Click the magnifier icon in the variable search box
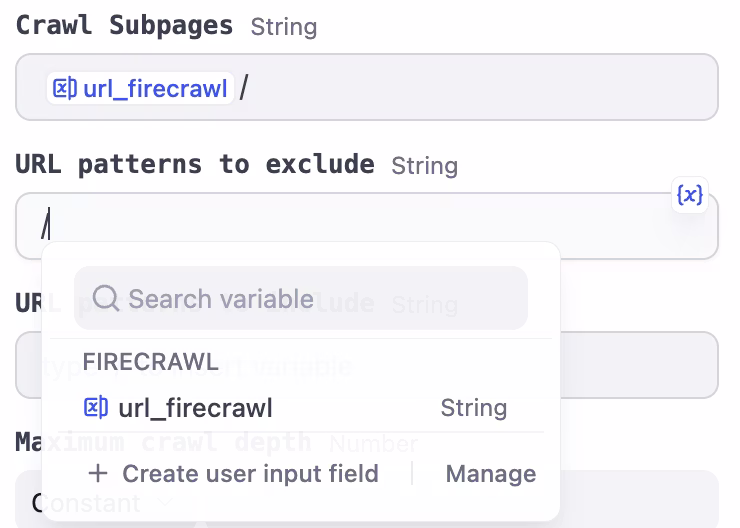 [x=105, y=298]
